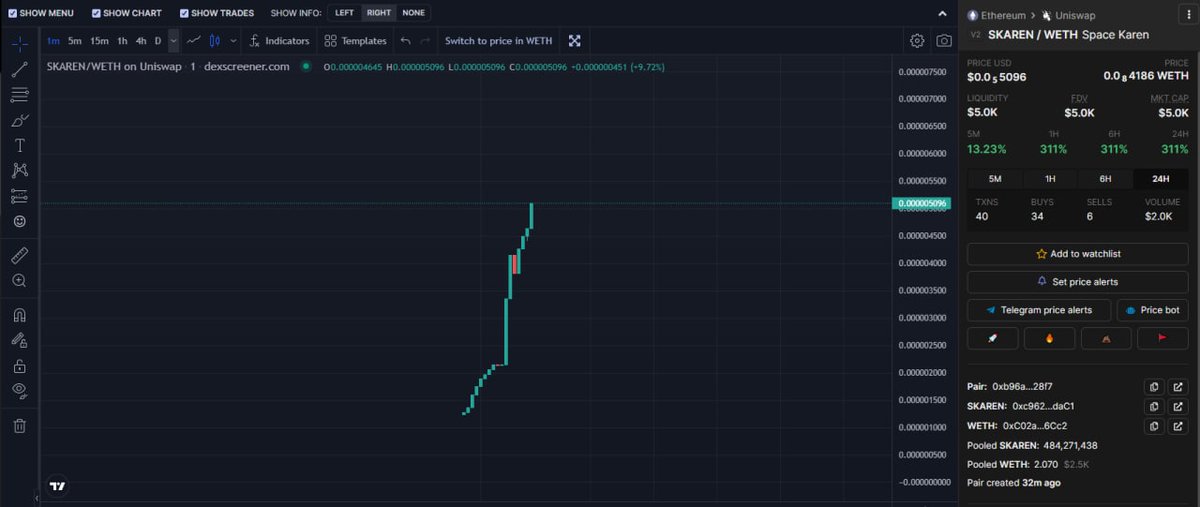
Task: Click the current price label 0.000005096 on axis
Action: click(919, 203)
